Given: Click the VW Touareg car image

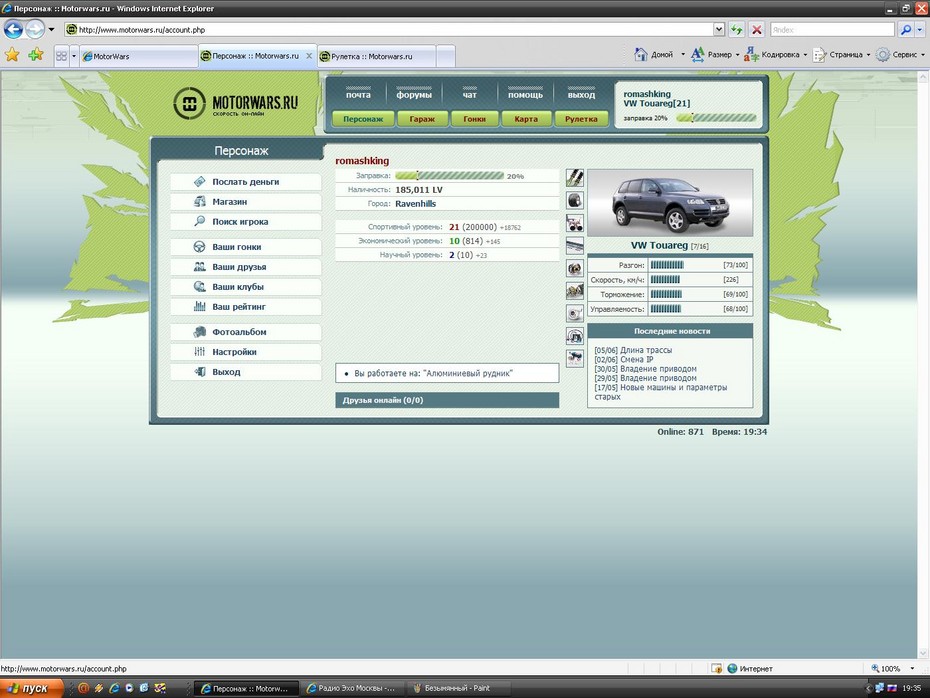Looking at the screenshot, I should [x=670, y=203].
